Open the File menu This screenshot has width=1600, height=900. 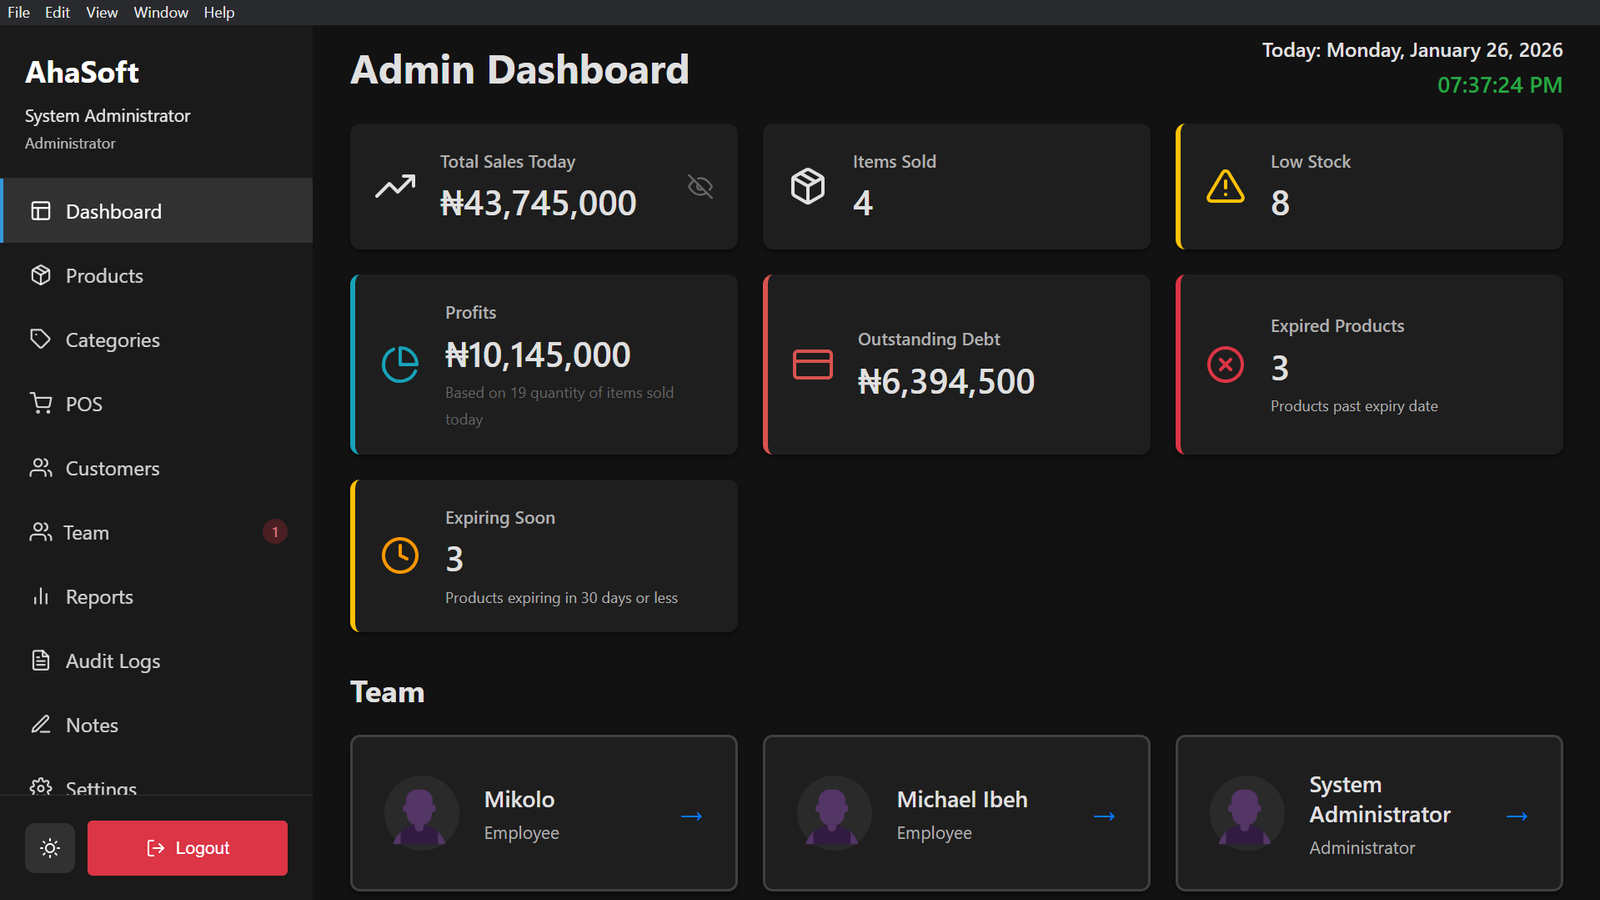(18, 12)
